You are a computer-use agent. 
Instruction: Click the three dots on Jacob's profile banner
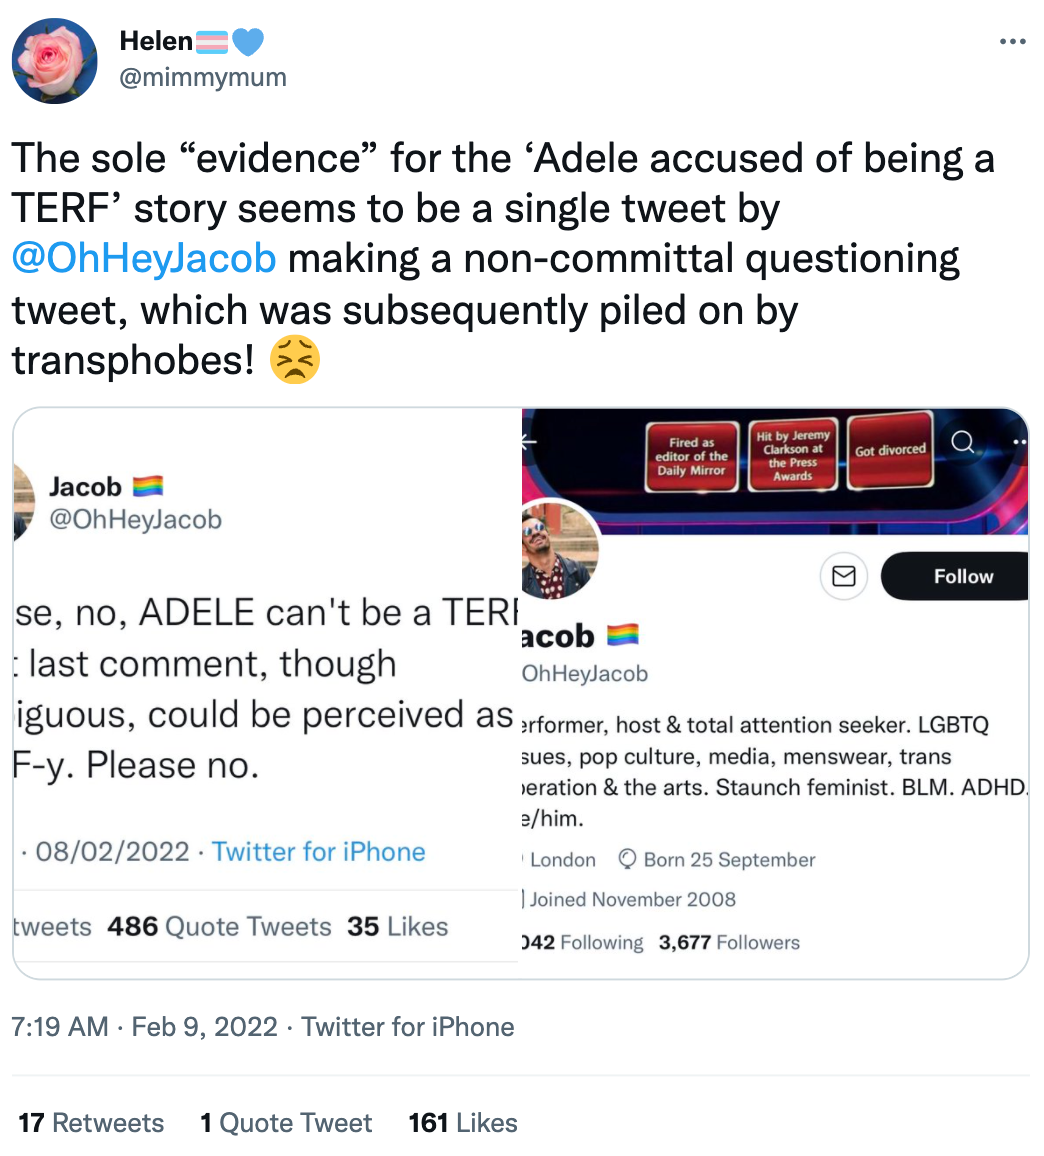[1020, 441]
